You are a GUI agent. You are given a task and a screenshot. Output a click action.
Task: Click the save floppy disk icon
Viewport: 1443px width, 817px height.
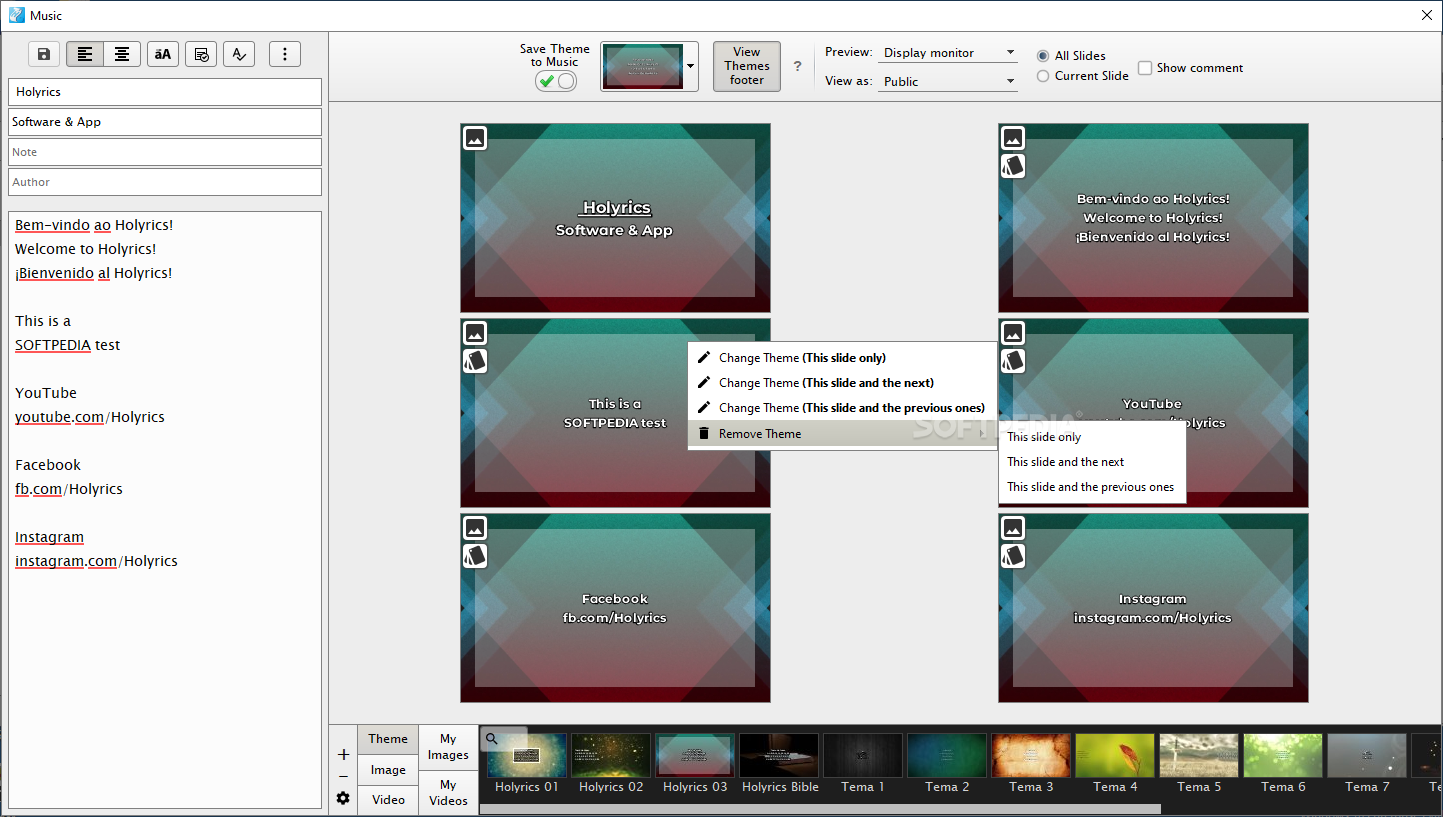[x=44, y=54]
